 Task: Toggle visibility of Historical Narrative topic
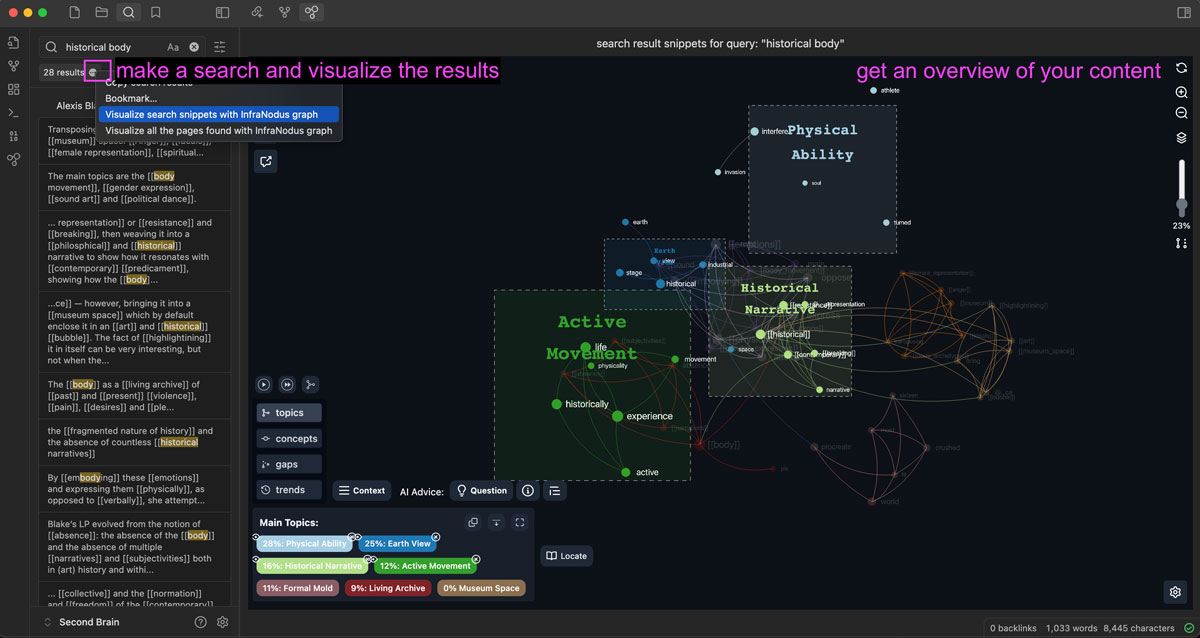257,559
